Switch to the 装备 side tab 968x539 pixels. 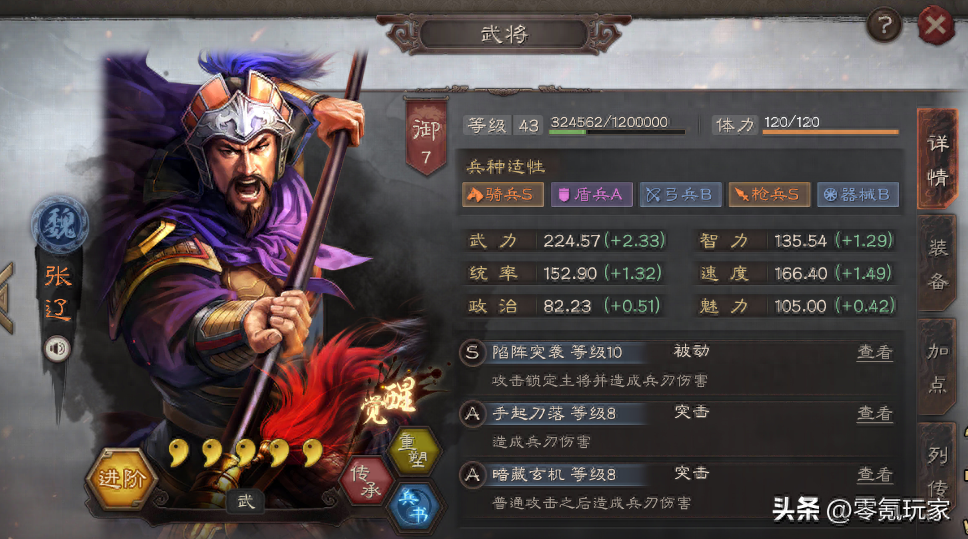click(937, 264)
